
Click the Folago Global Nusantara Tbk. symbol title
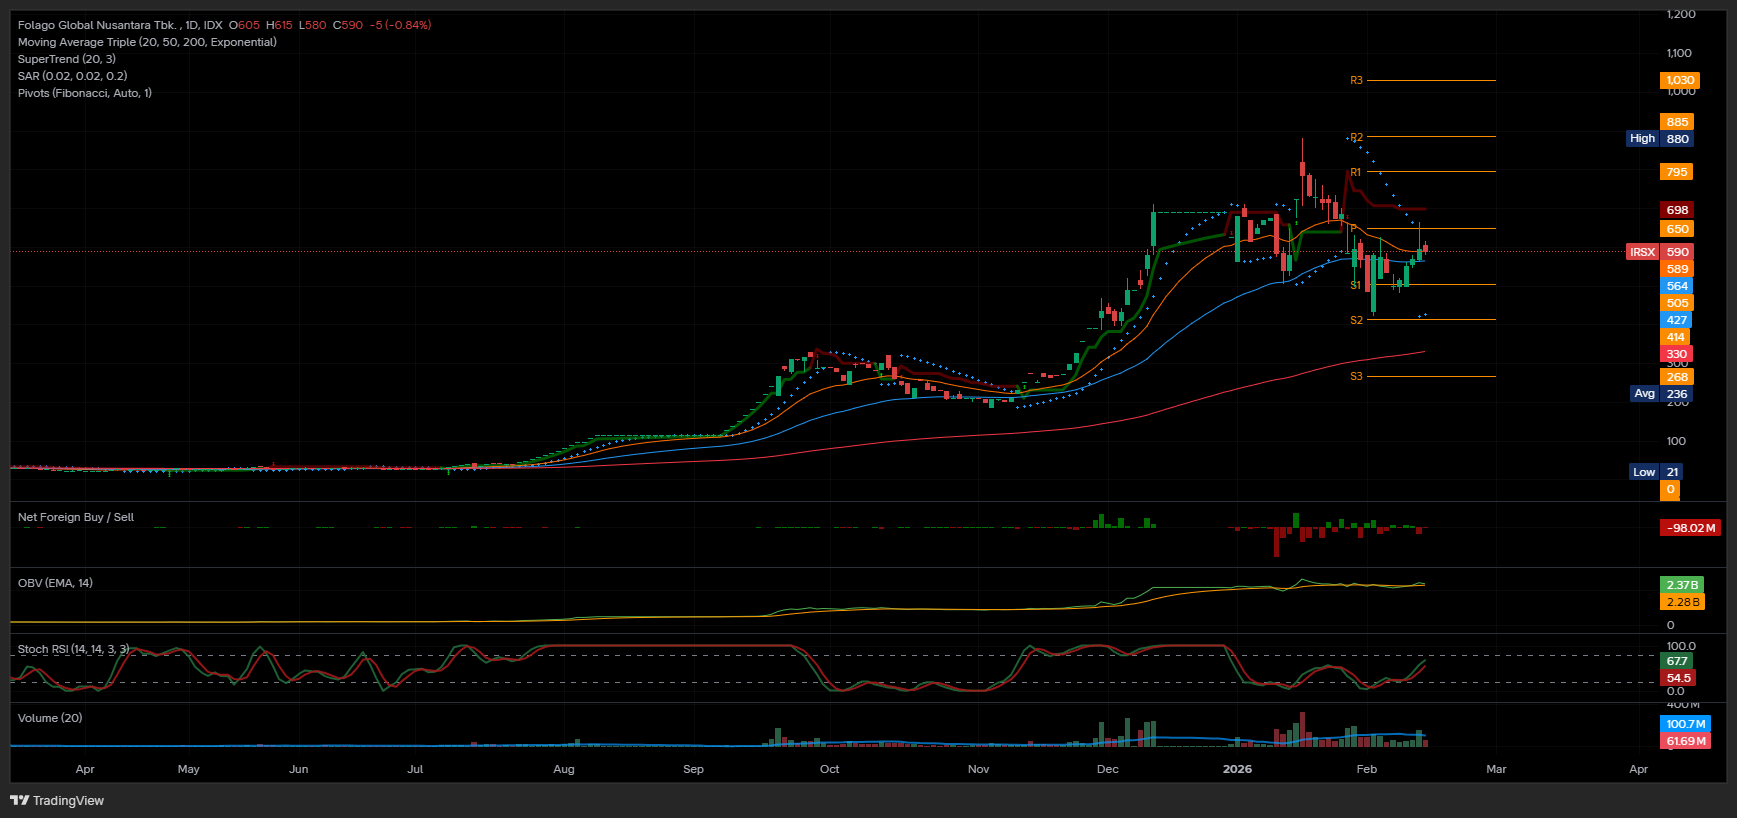click(97, 25)
